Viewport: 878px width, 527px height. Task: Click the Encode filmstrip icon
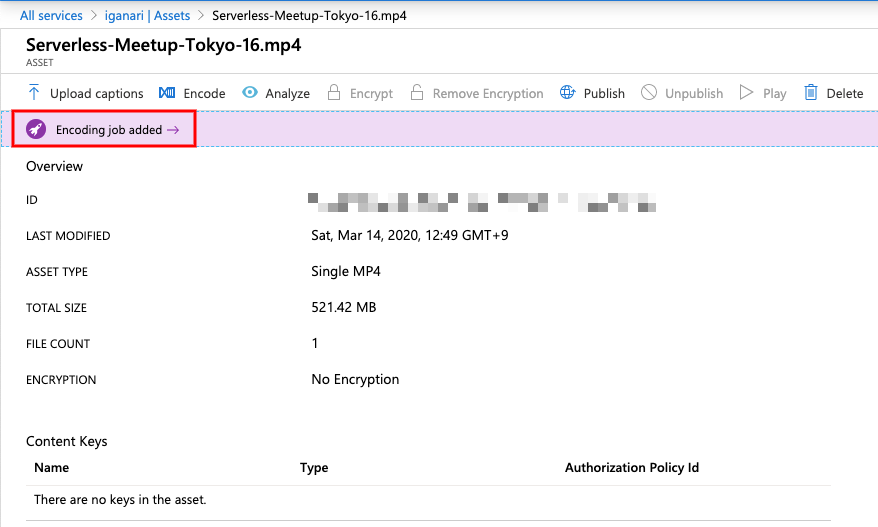pos(167,93)
